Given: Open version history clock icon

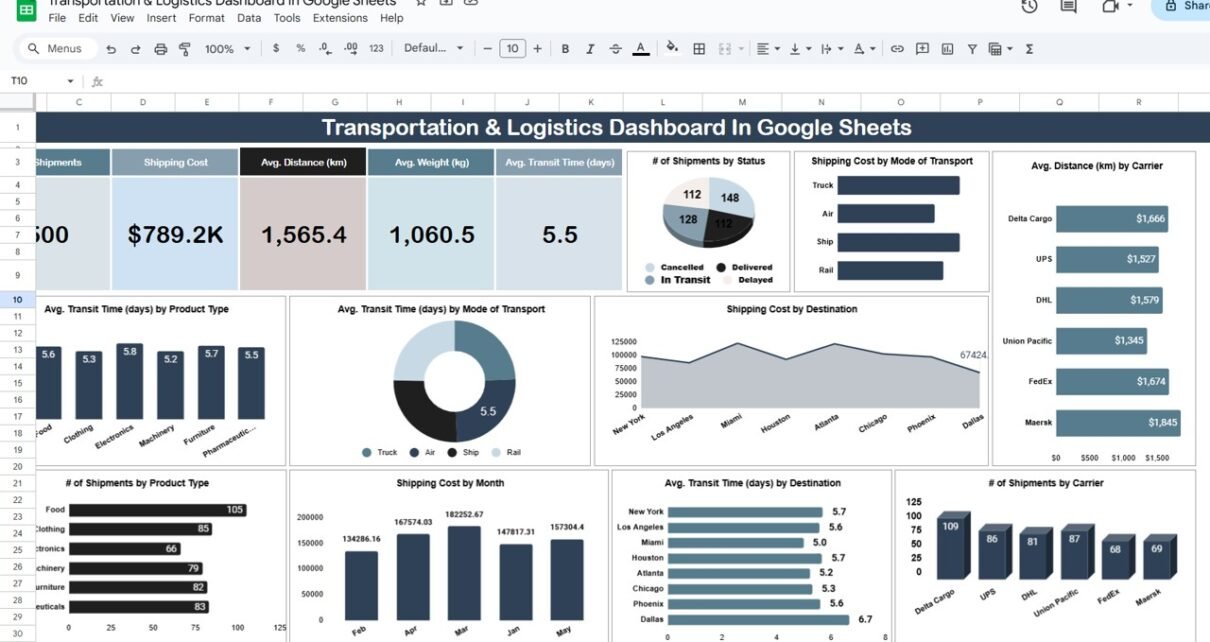Looking at the screenshot, I should [x=1029, y=6].
